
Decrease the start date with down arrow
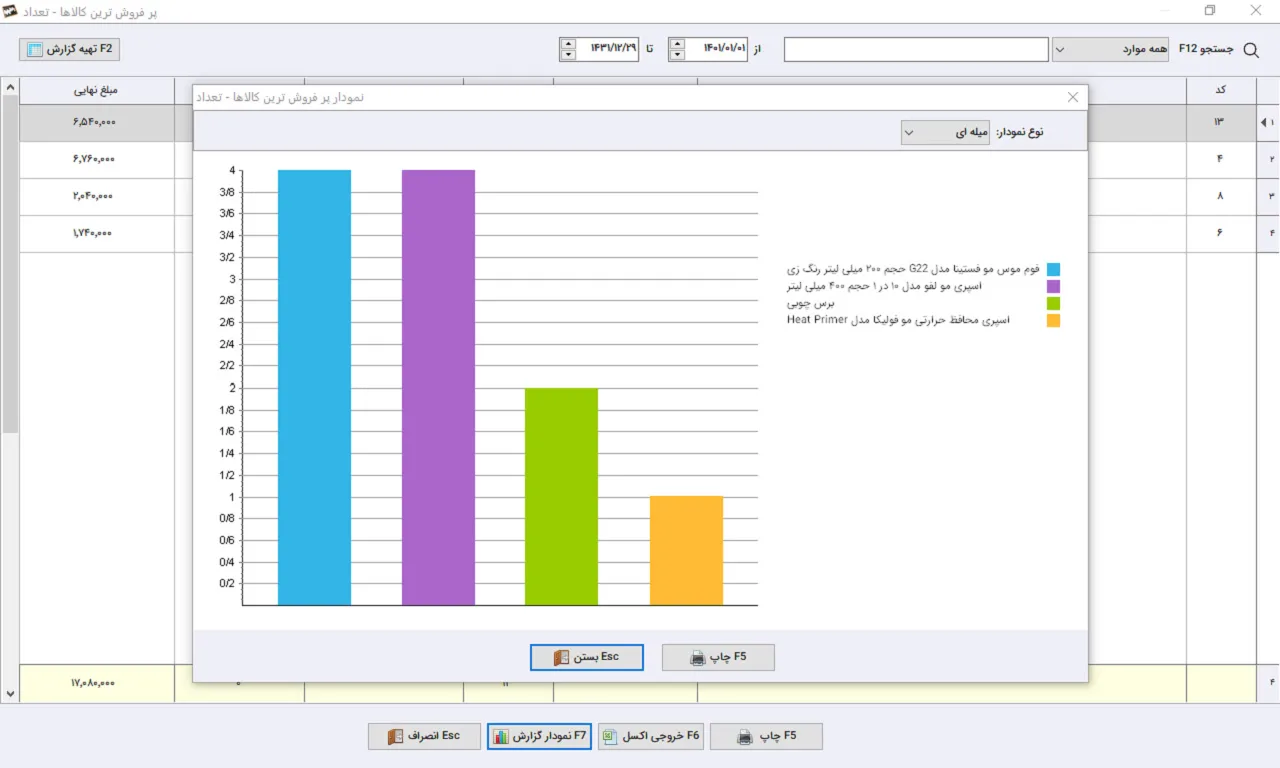678,55
